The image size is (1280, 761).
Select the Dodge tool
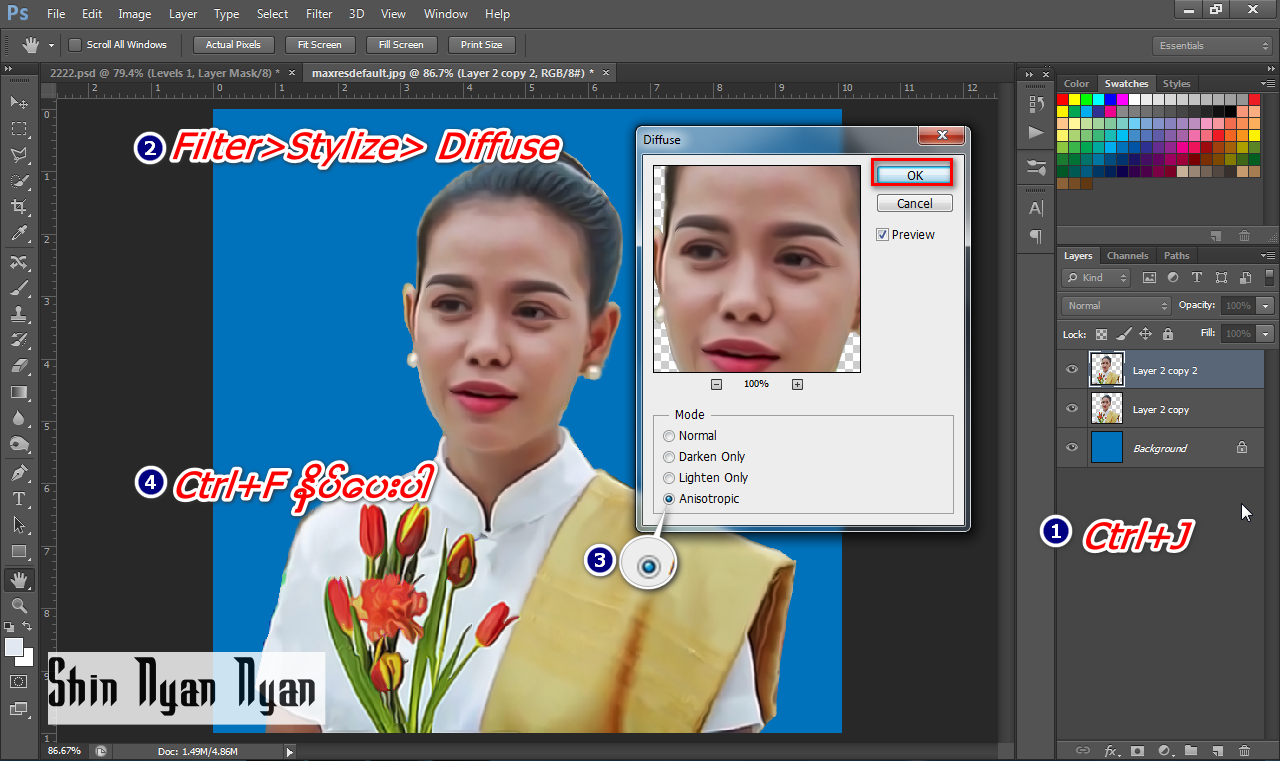[19, 444]
